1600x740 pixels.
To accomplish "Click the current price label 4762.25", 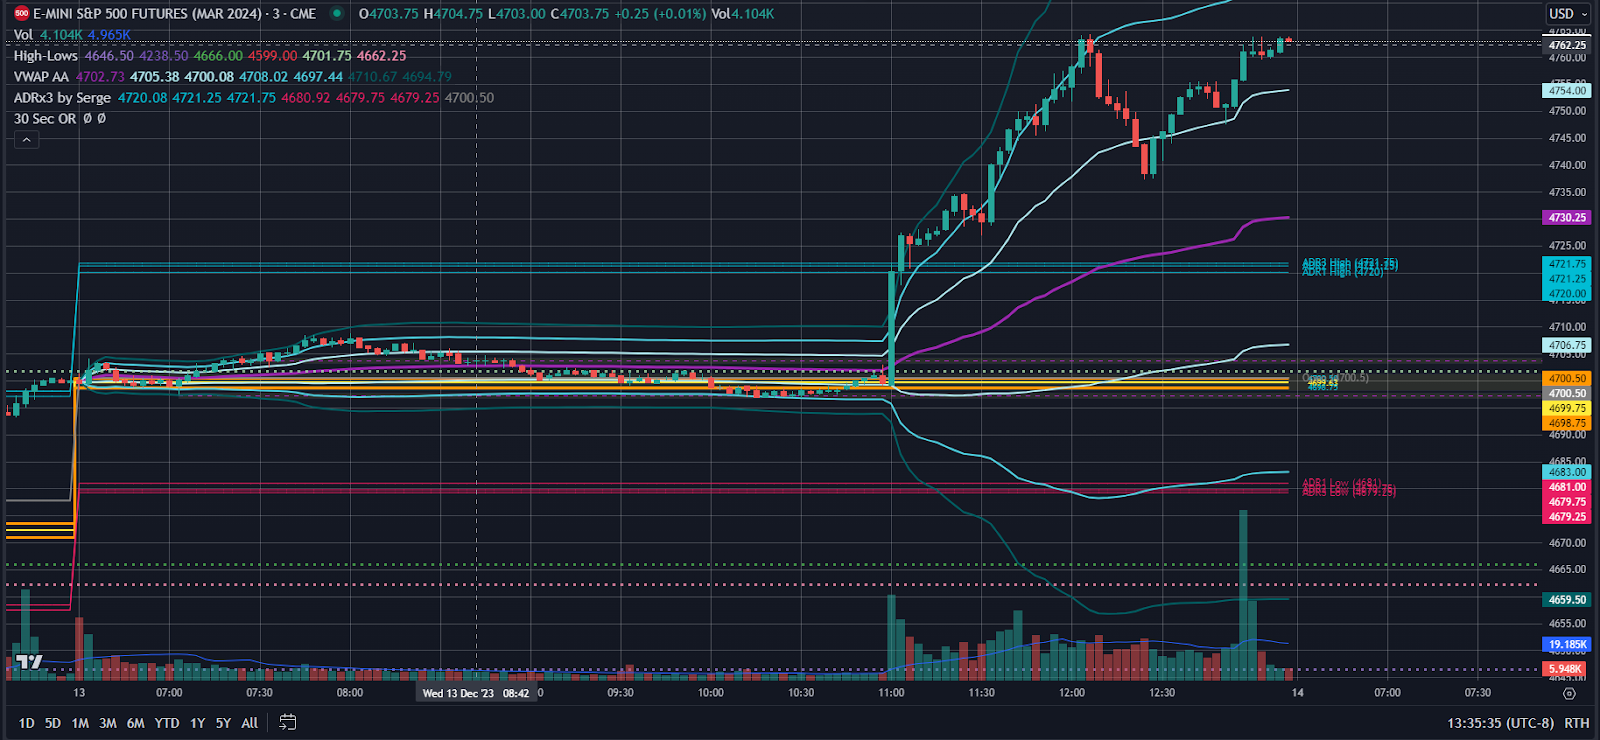I will click(1567, 45).
